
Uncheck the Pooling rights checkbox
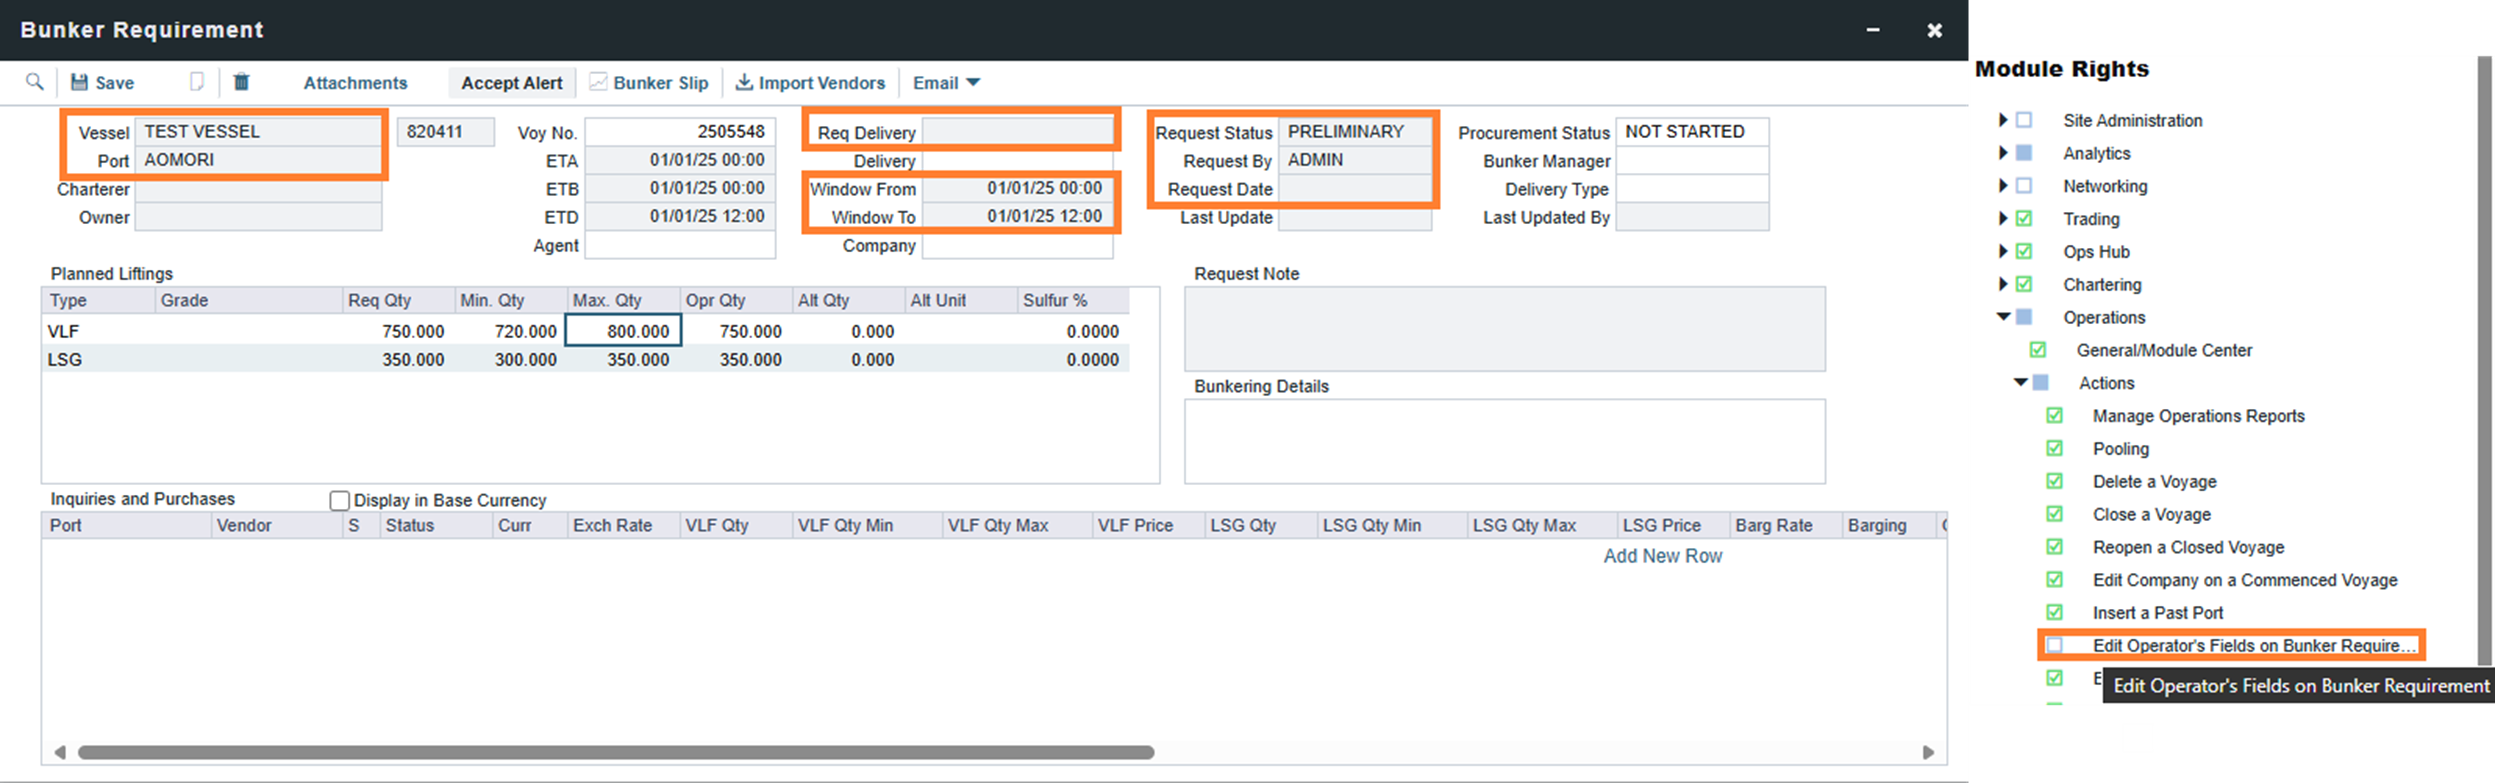tap(2054, 449)
